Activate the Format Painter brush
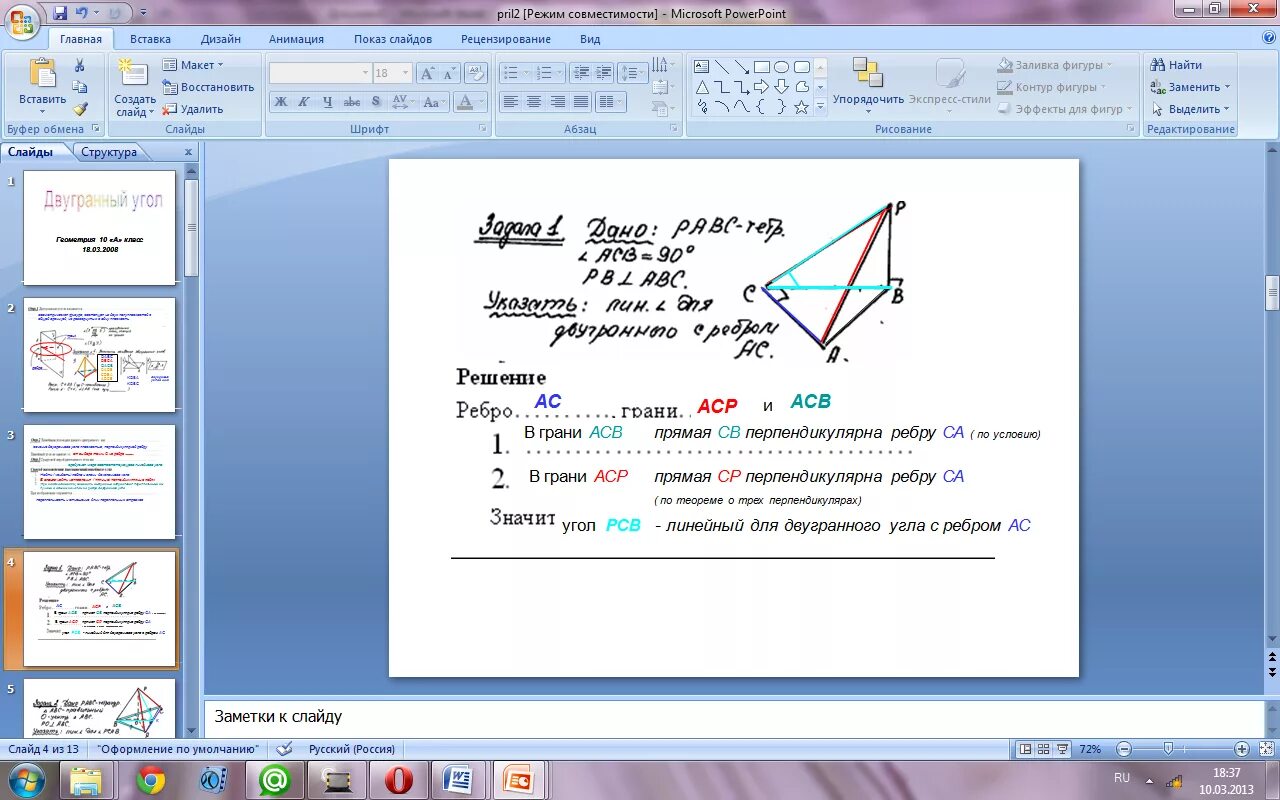 tap(80, 109)
